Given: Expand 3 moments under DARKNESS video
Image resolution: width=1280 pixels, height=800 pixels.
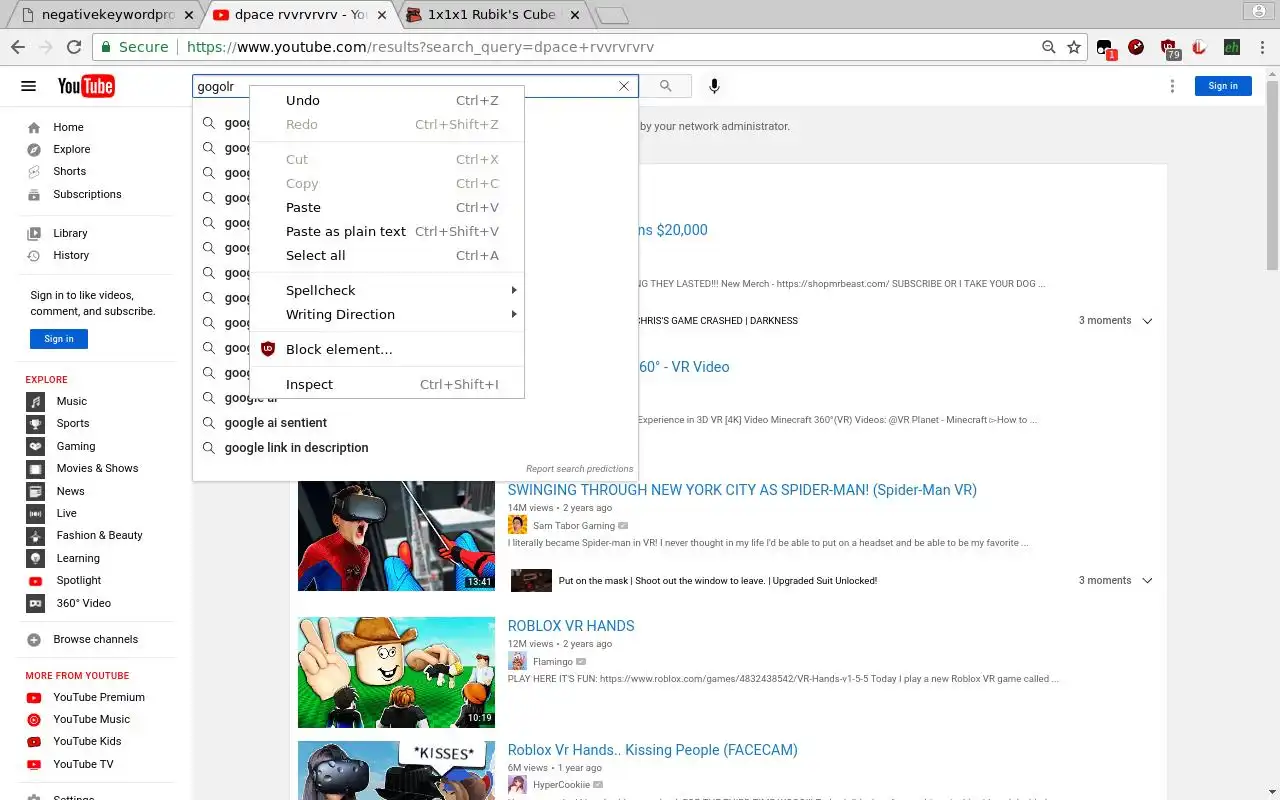Looking at the screenshot, I should [1115, 321].
